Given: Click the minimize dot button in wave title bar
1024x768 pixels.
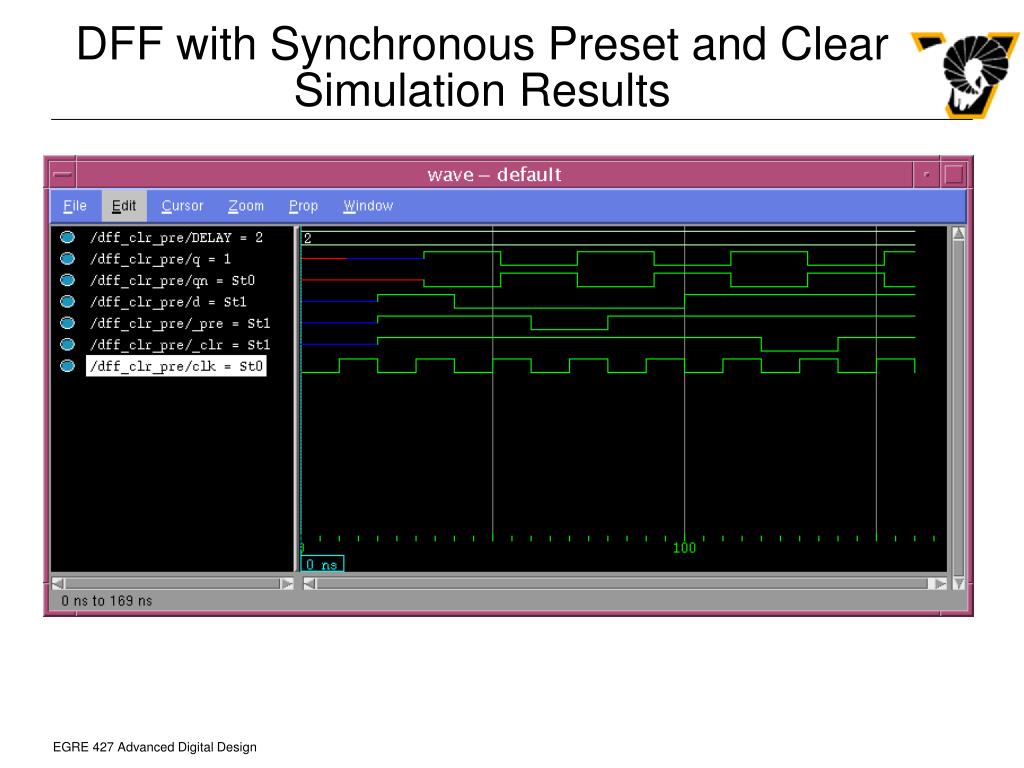Looking at the screenshot, I should coord(926,174).
